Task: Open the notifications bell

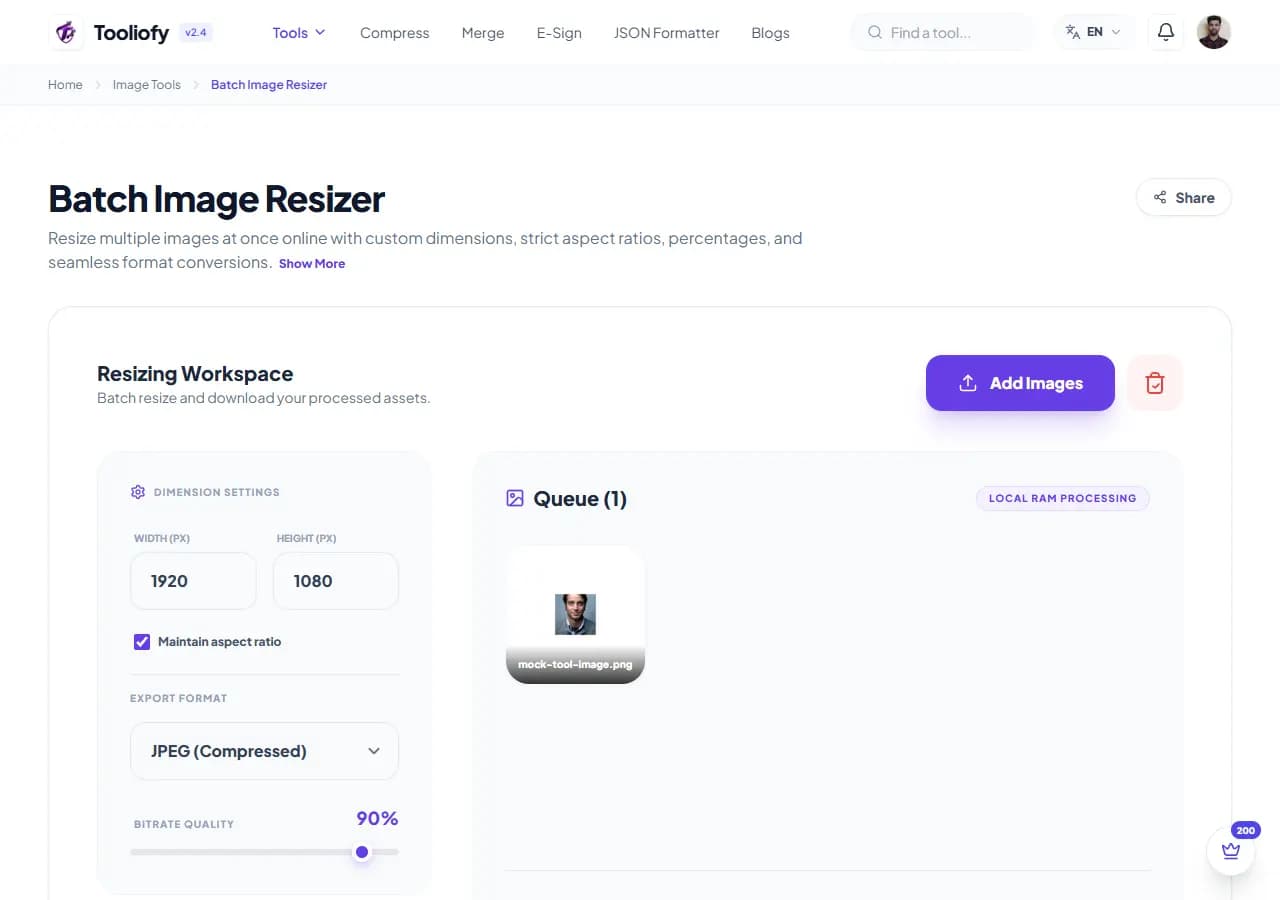Action: point(1165,32)
